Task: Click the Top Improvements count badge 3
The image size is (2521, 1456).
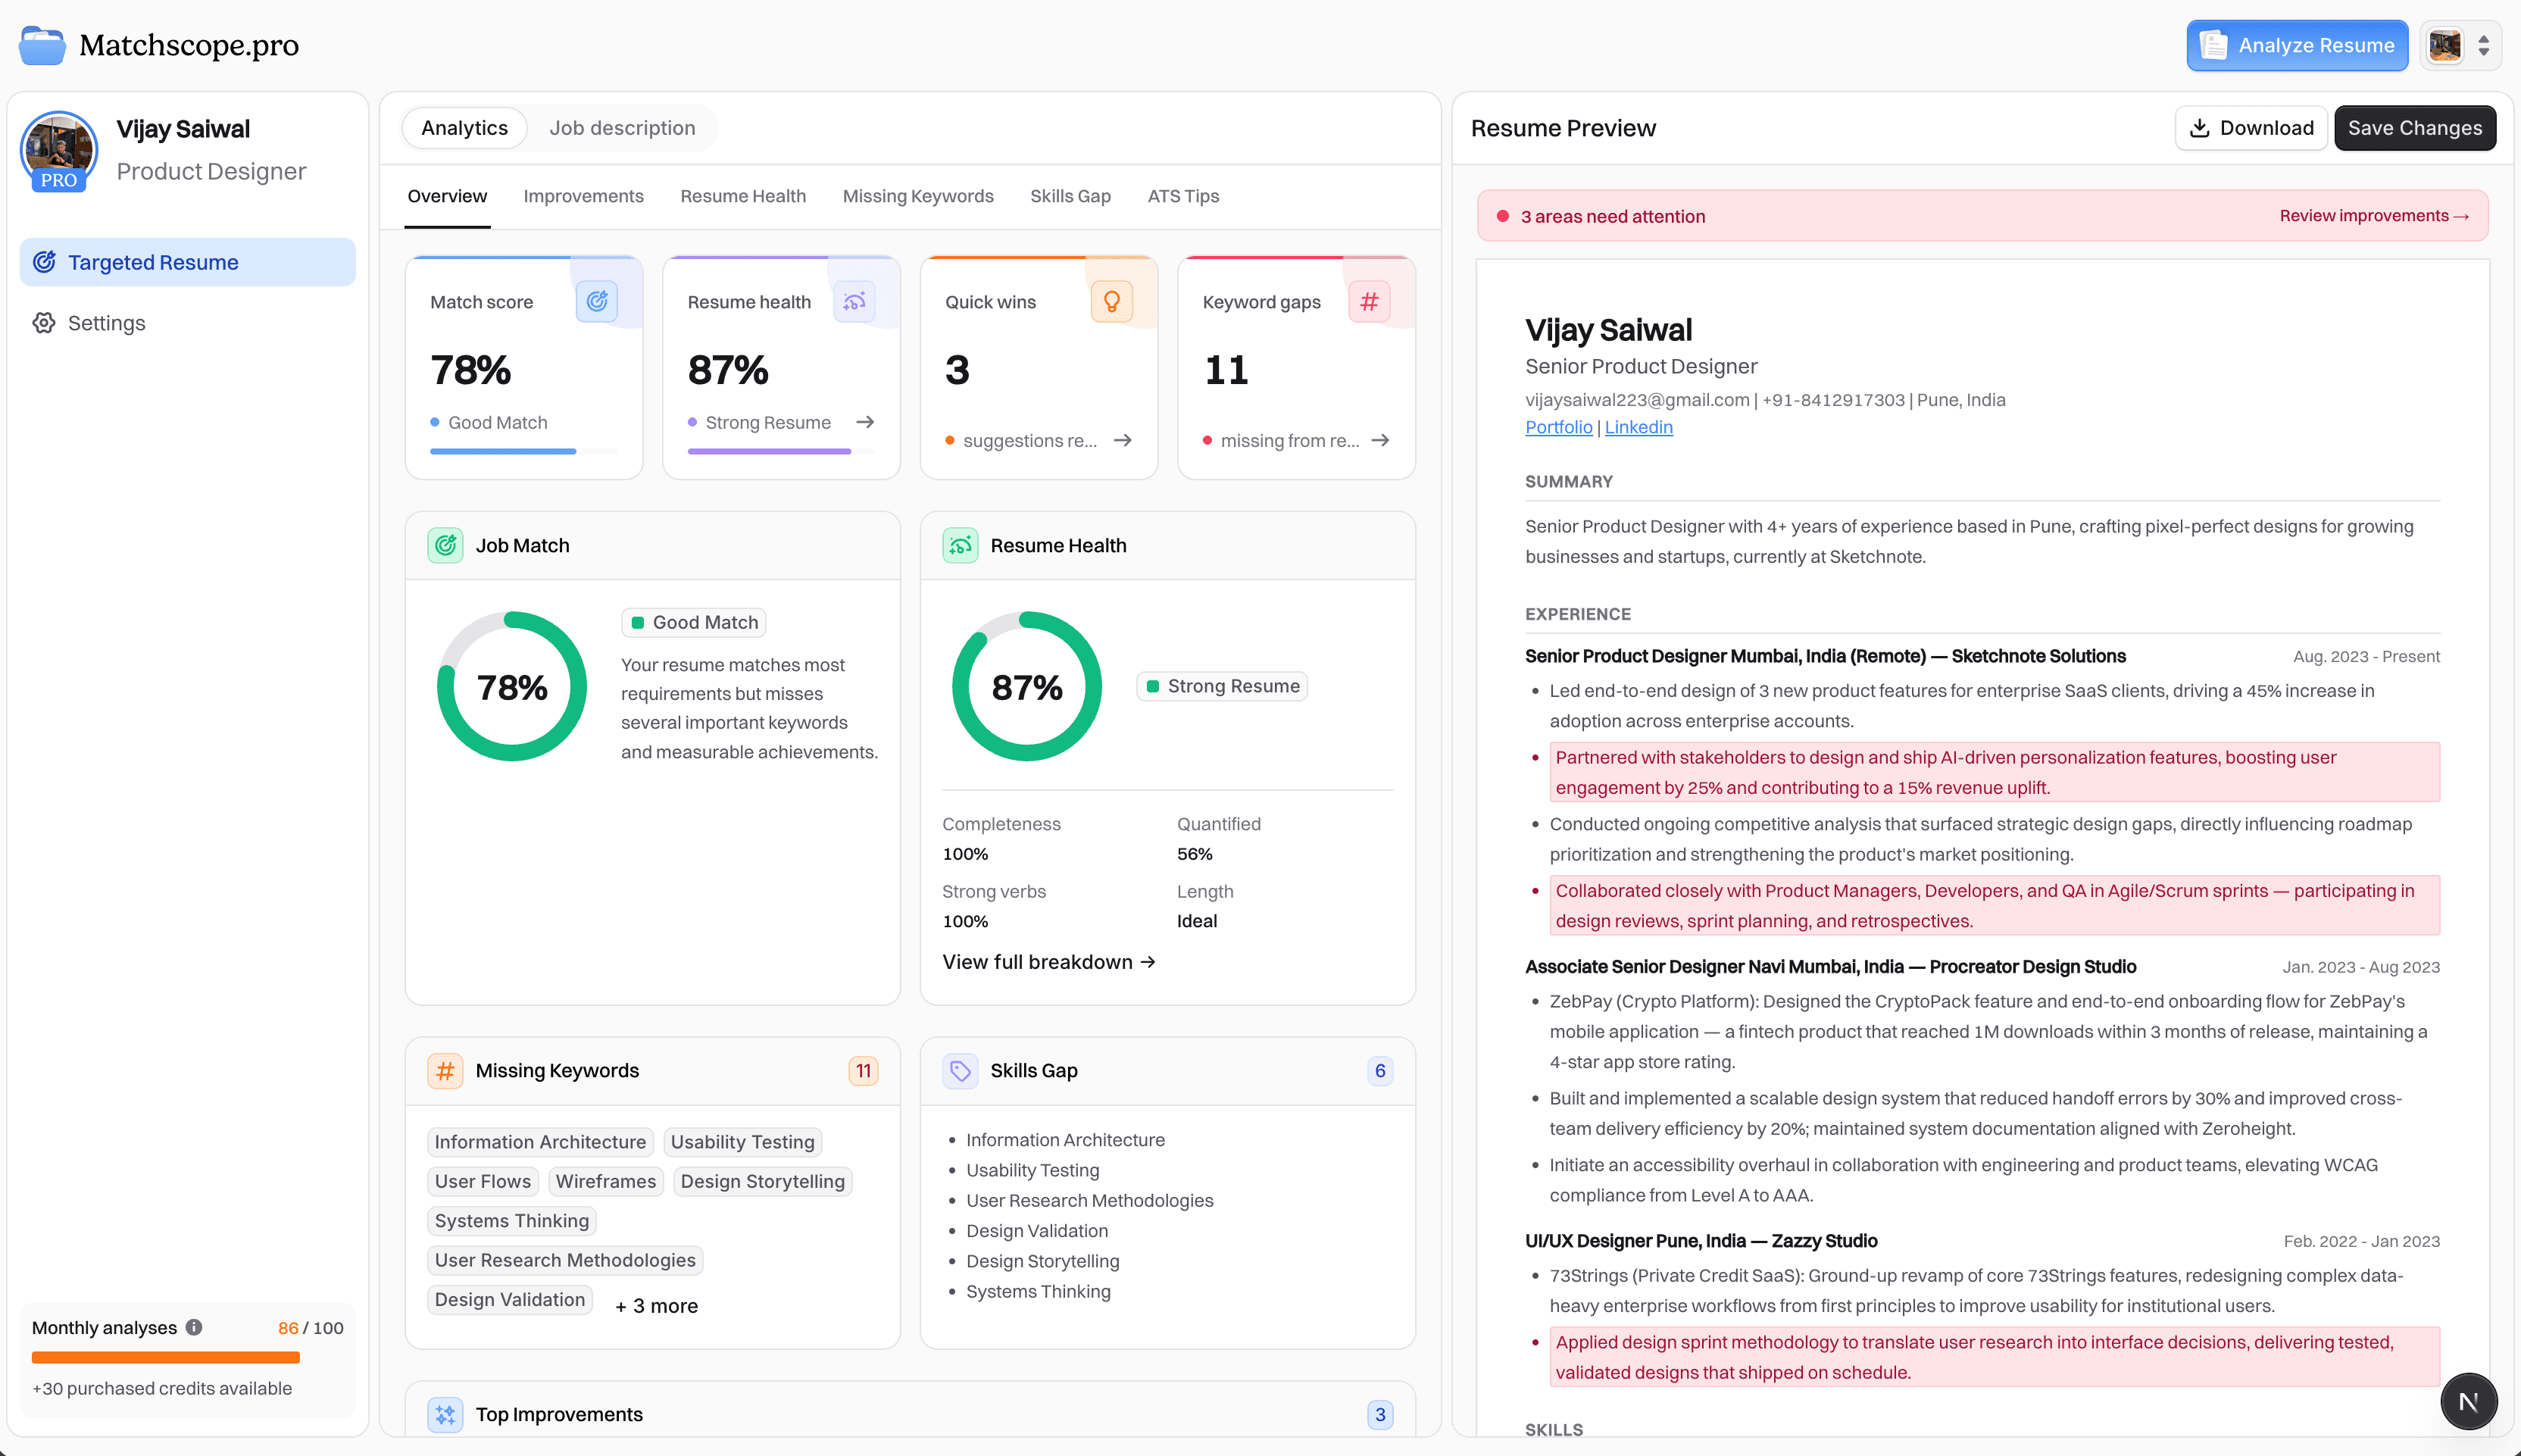Action: click(1380, 1414)
